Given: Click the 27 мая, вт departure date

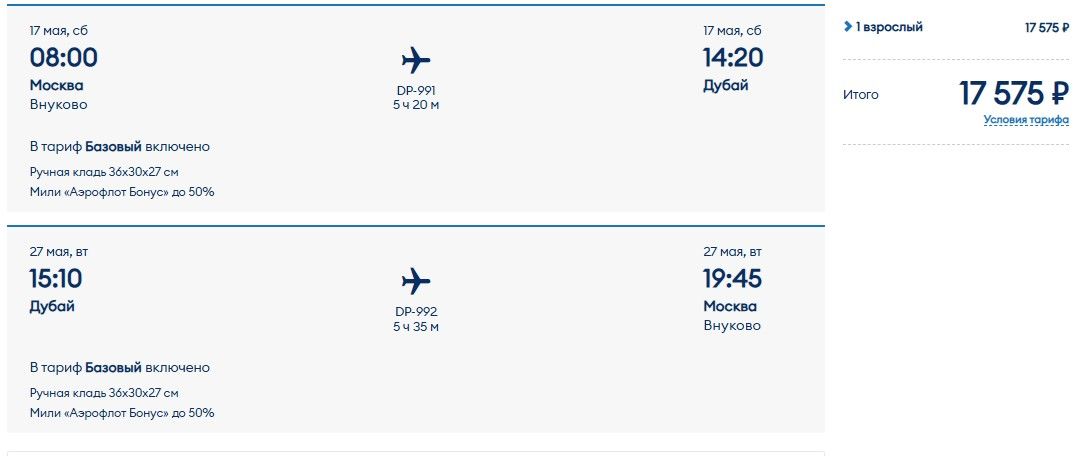Looking at the screenshot, I should click(x=59, y=252).
